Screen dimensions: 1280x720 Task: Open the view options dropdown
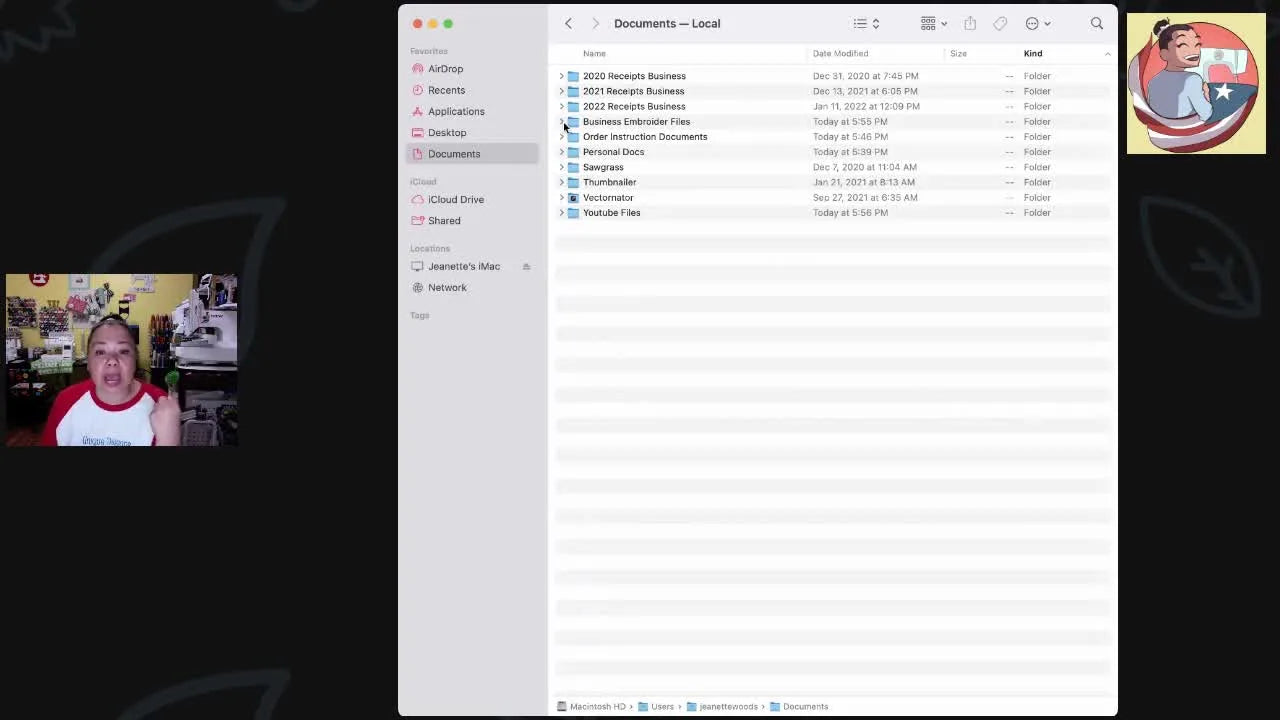pos(932,22)
